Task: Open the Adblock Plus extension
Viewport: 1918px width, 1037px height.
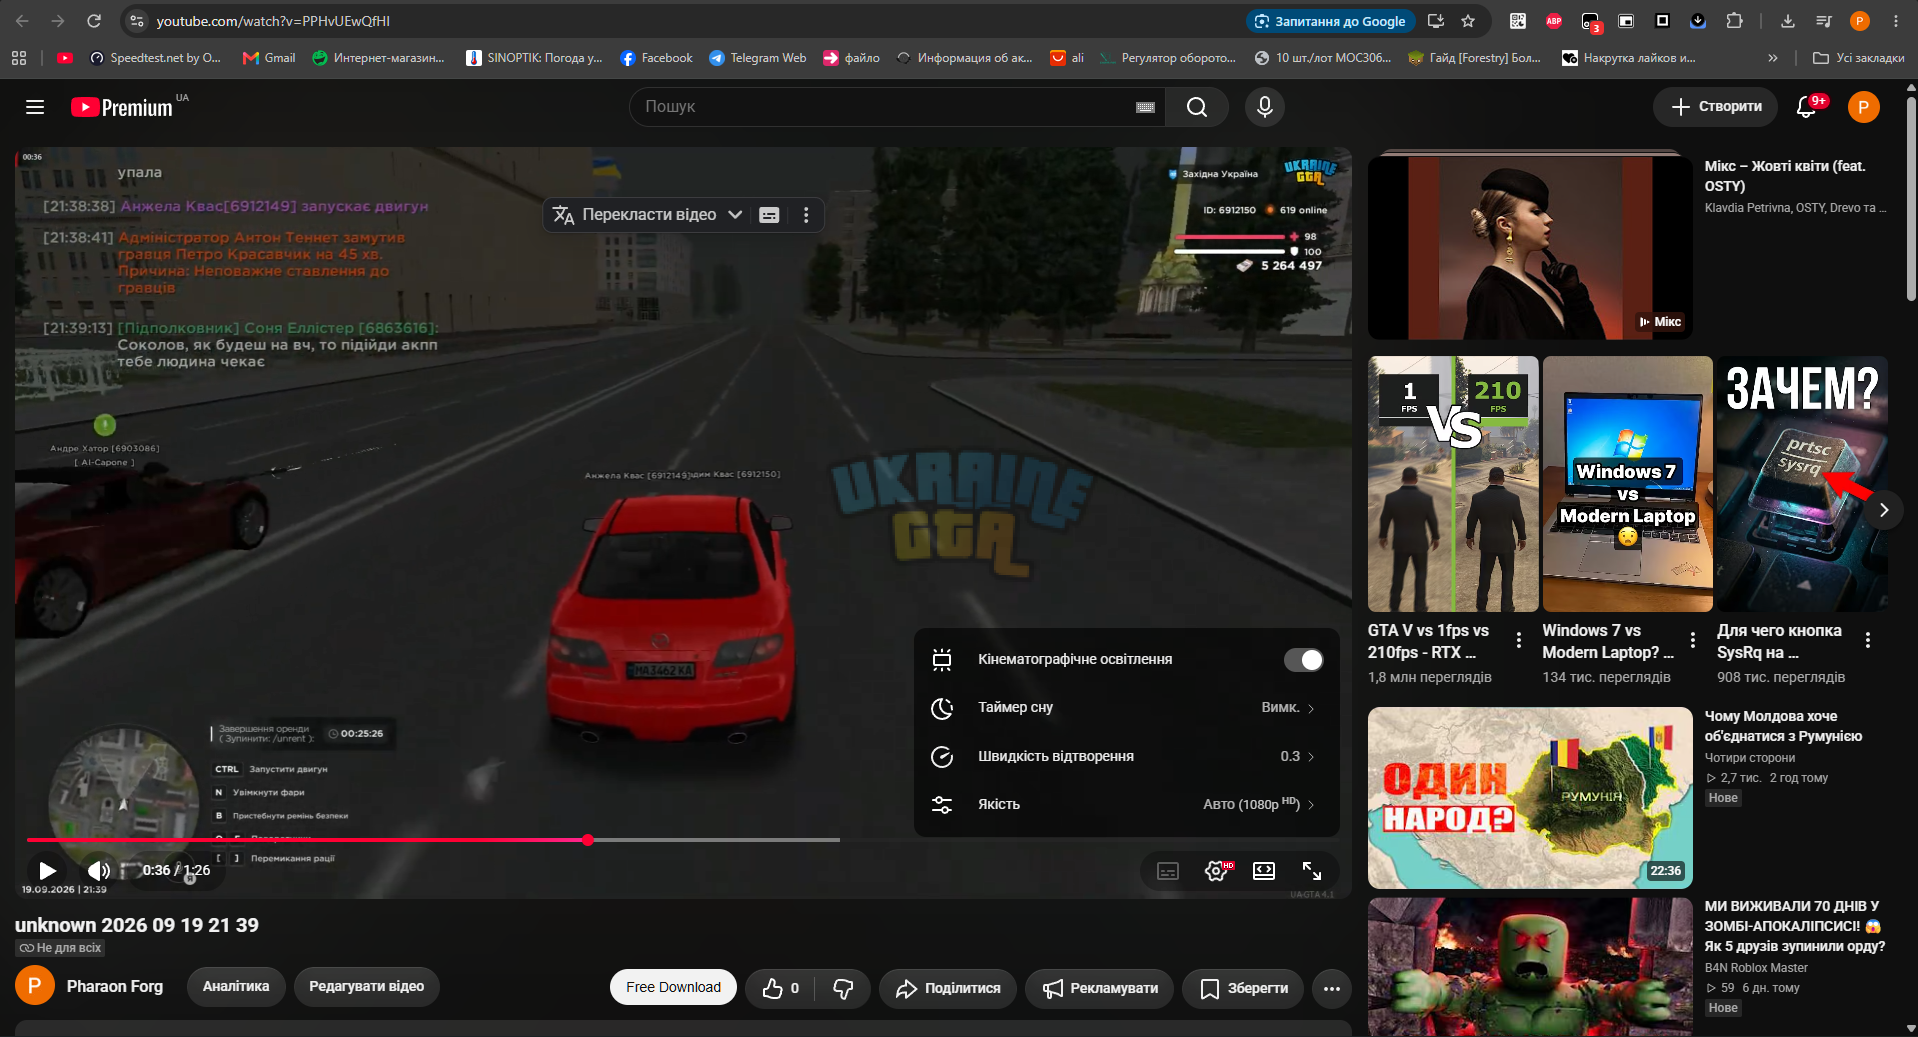Action: pos(1554,21)
